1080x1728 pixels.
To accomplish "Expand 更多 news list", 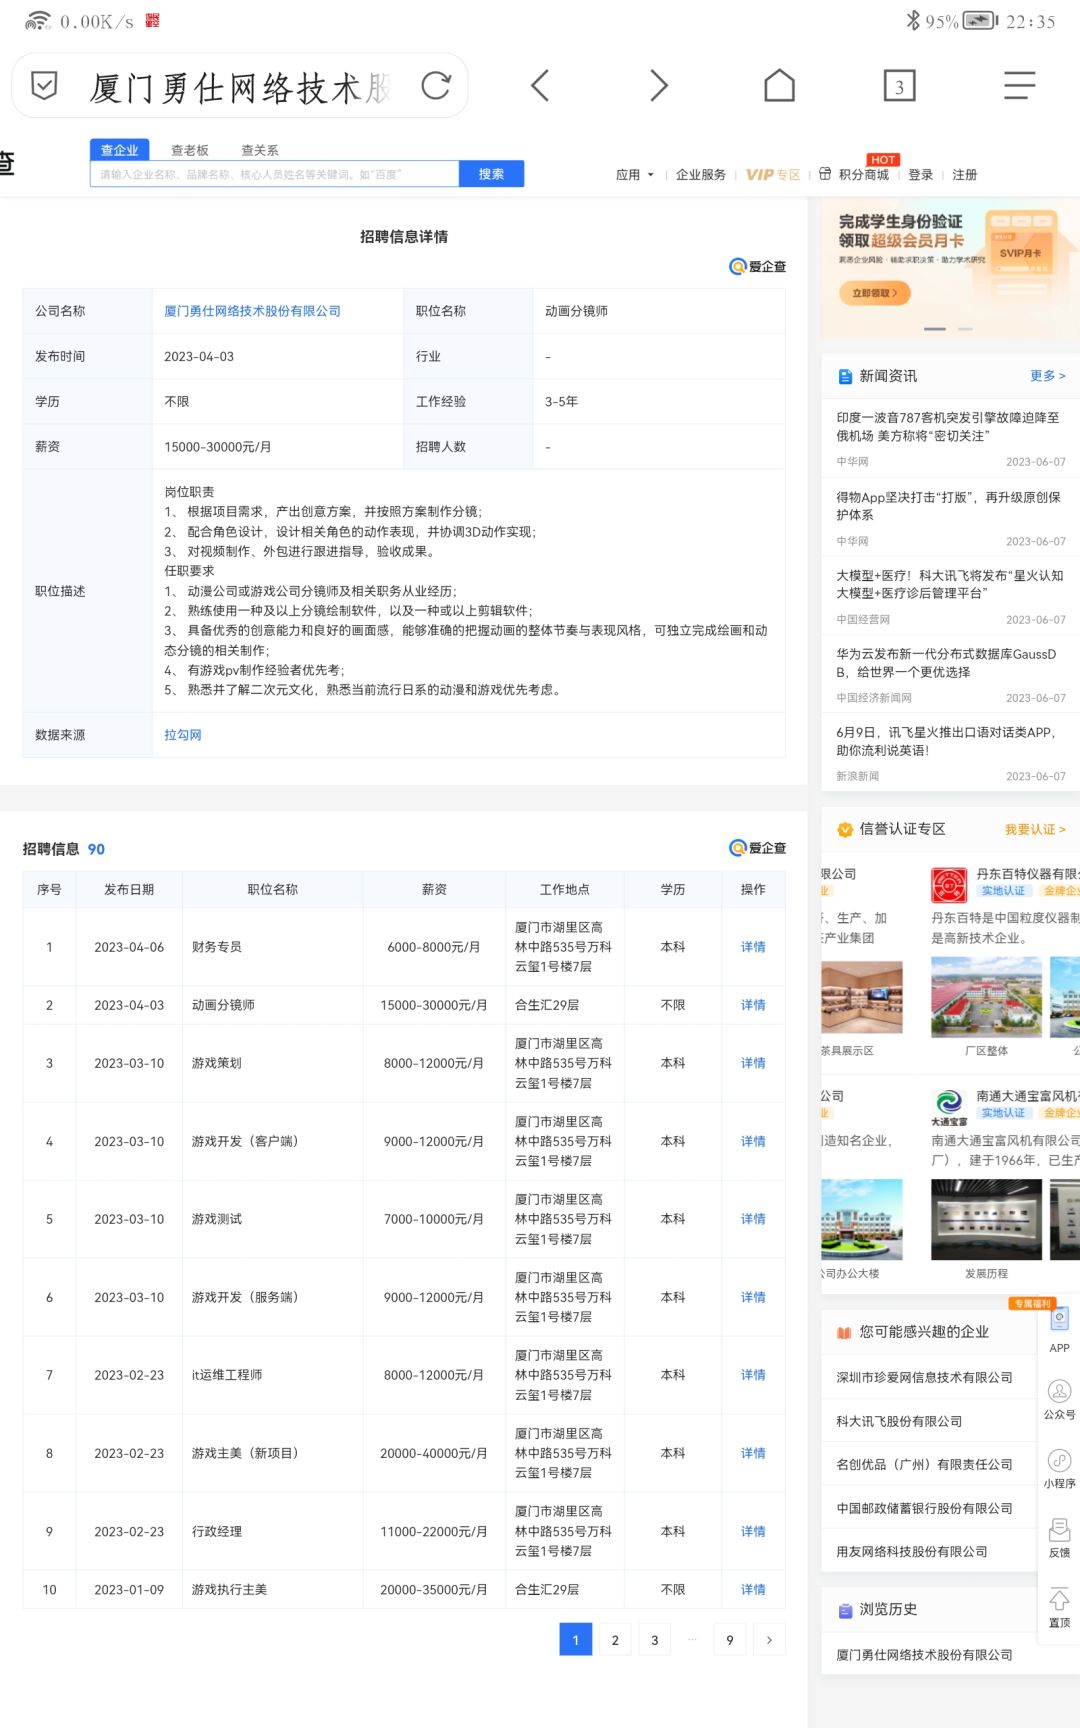I will click(1048, 376).
